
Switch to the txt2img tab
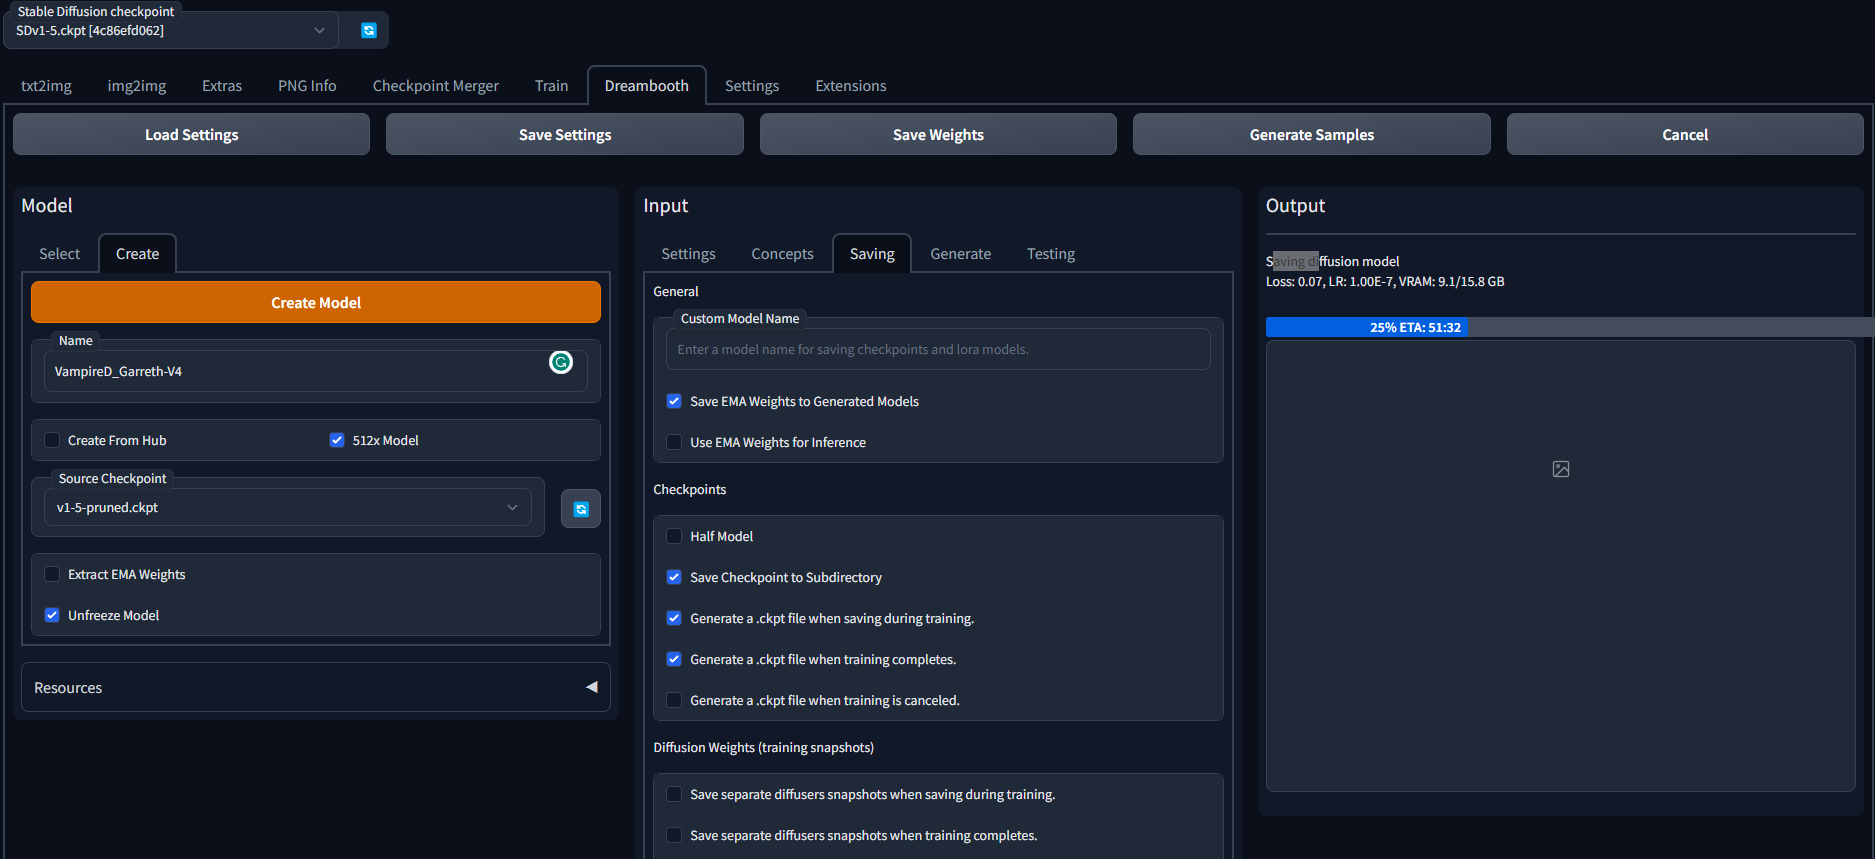coord(46,86)
